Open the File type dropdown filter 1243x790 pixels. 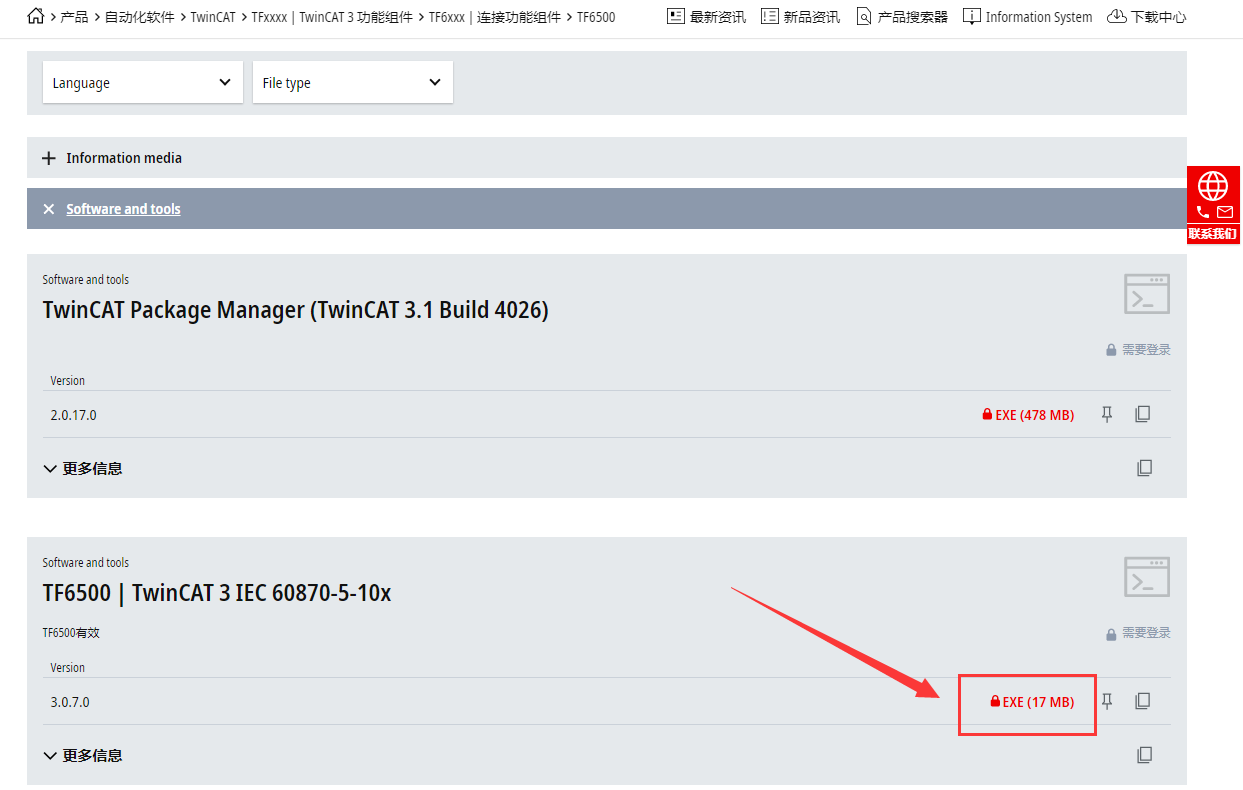pos(353,82)
